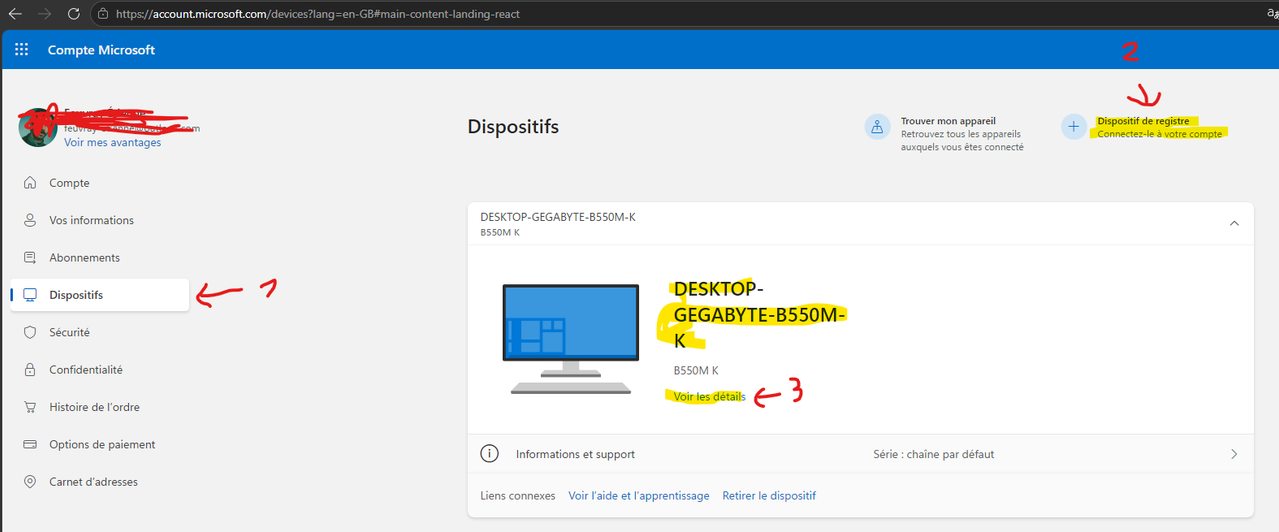Click Dispositif de registre
Screen dimensions: 1279x532
click(x=1143, y=121)
